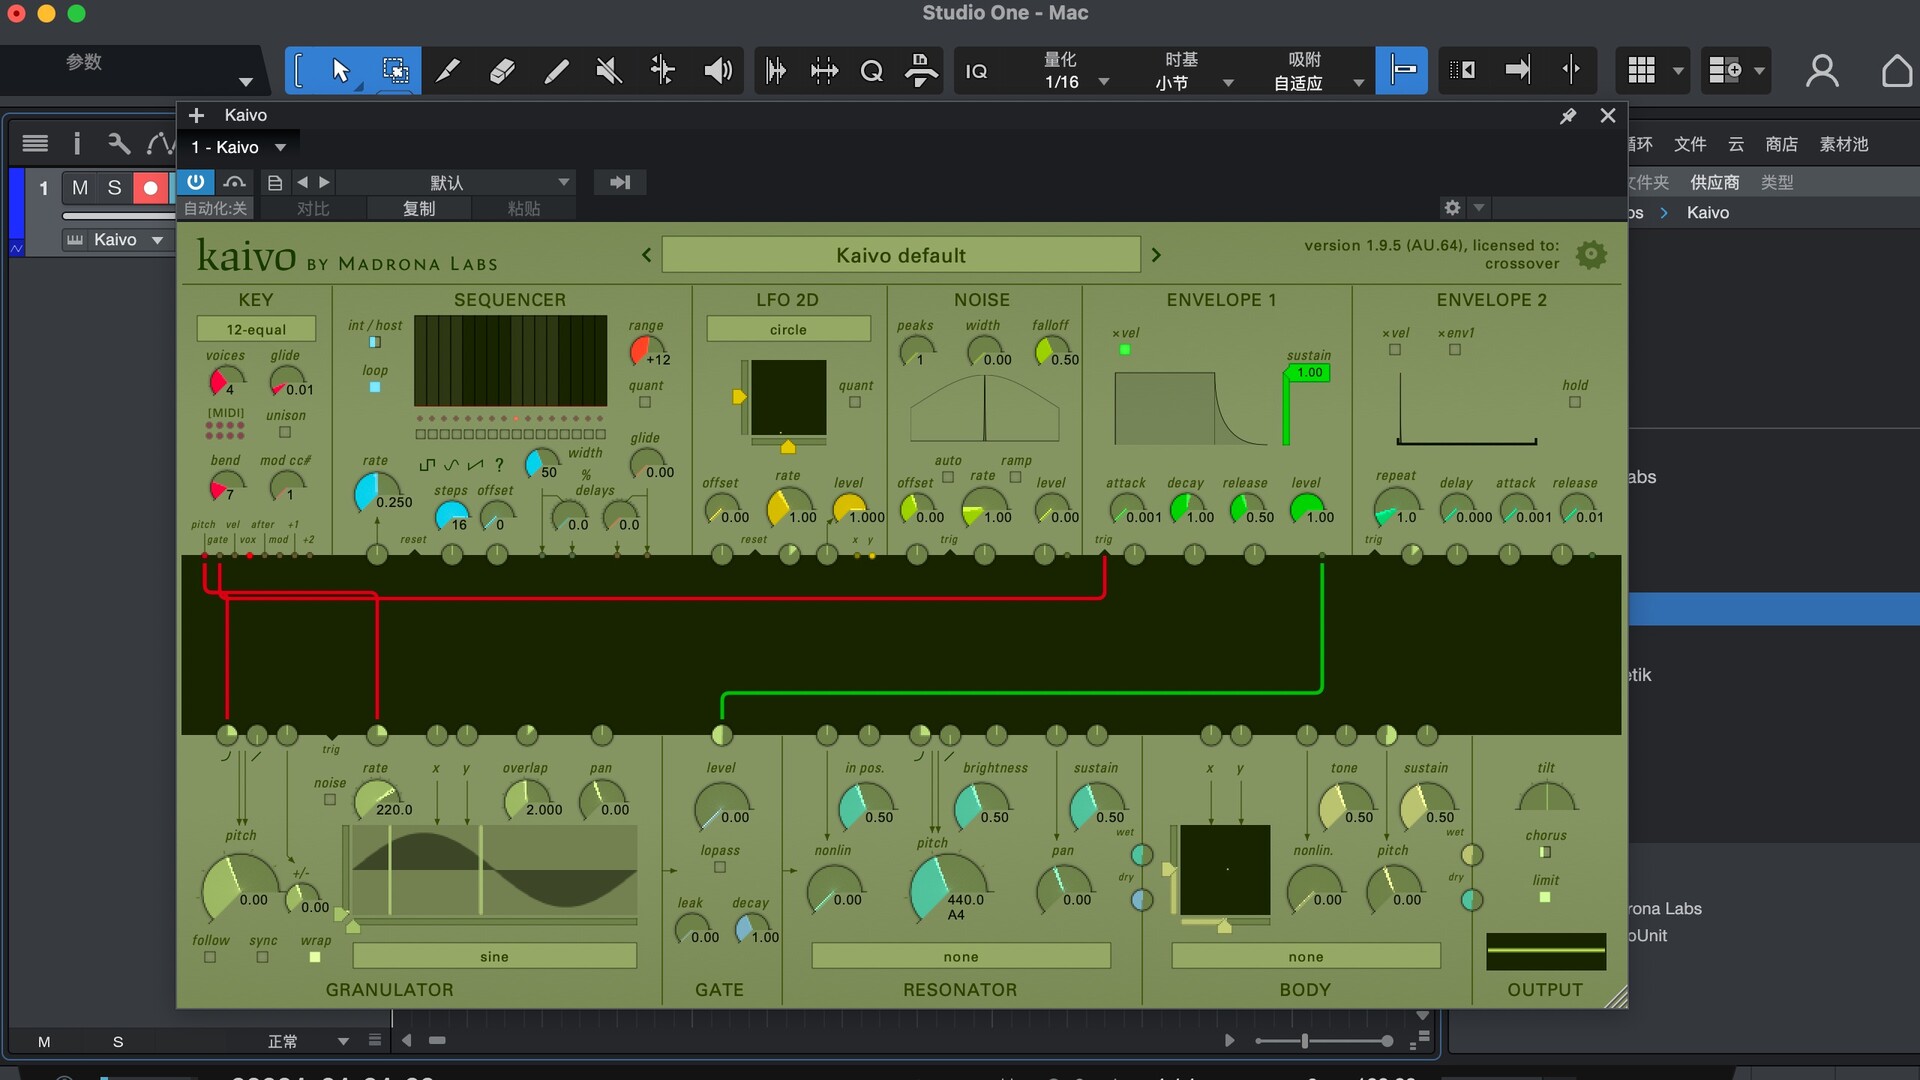Select the Eraser tool

[x=503, y=71]
